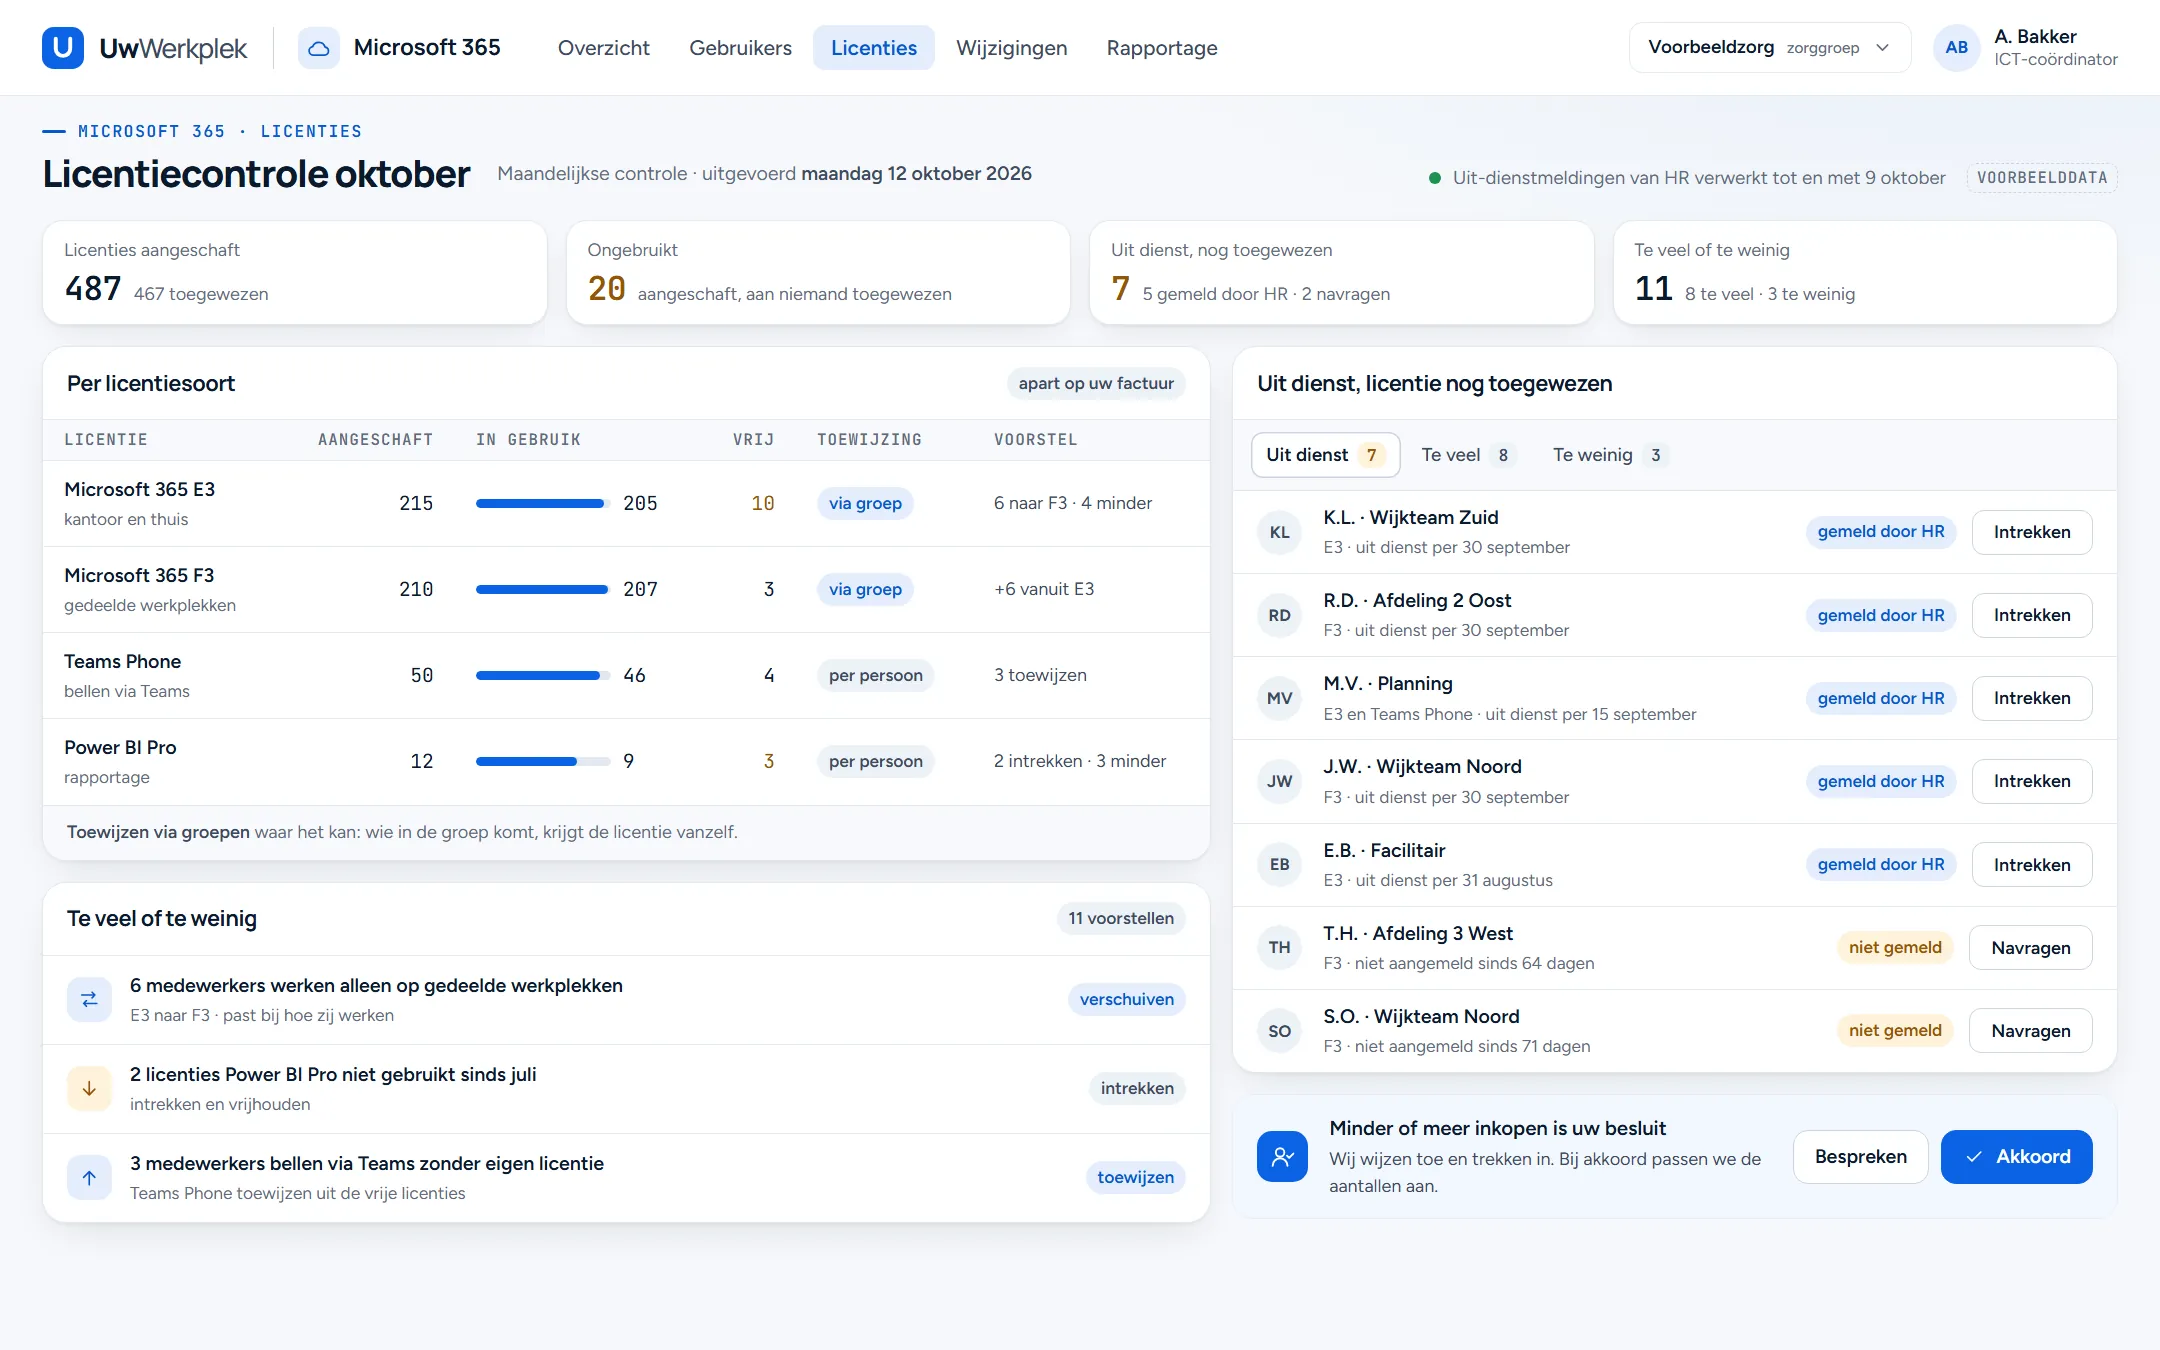Click the Bespreken button

[1860, 1157]
